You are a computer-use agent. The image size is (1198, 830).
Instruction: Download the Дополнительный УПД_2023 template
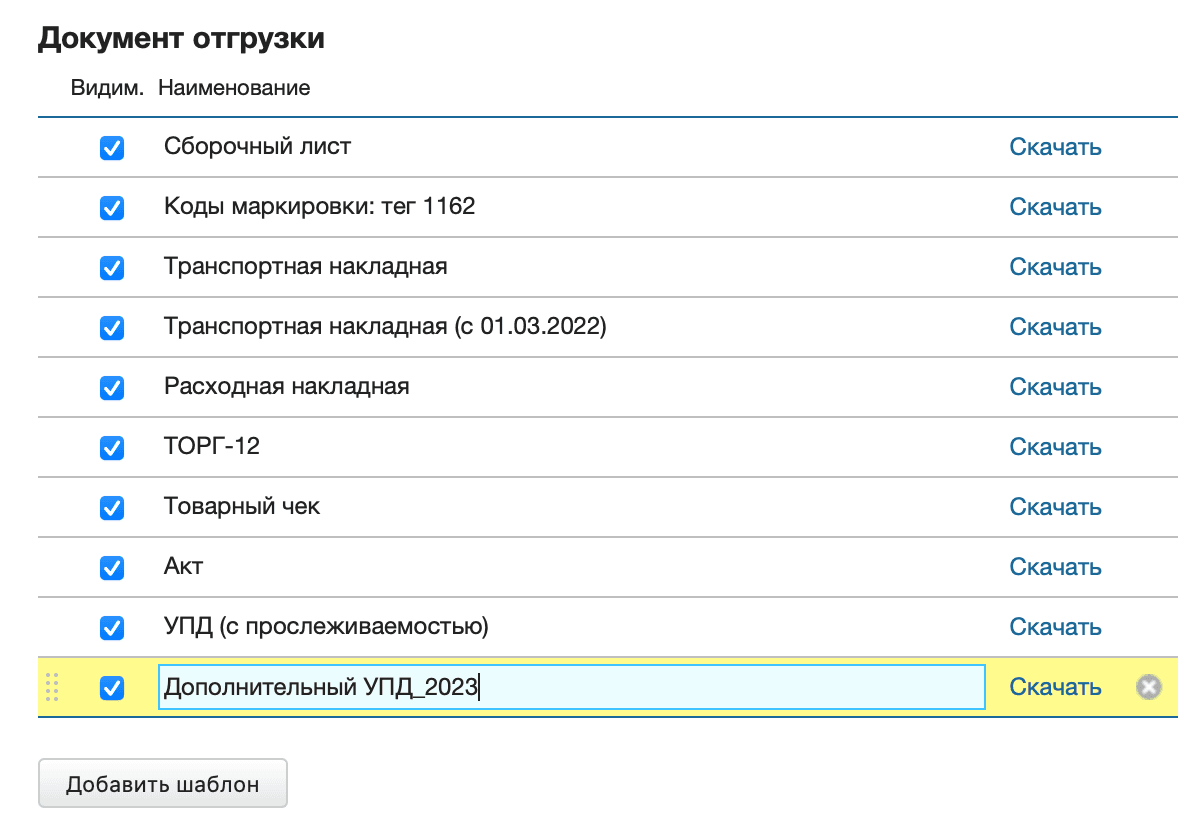click(x=1055, y=687)
